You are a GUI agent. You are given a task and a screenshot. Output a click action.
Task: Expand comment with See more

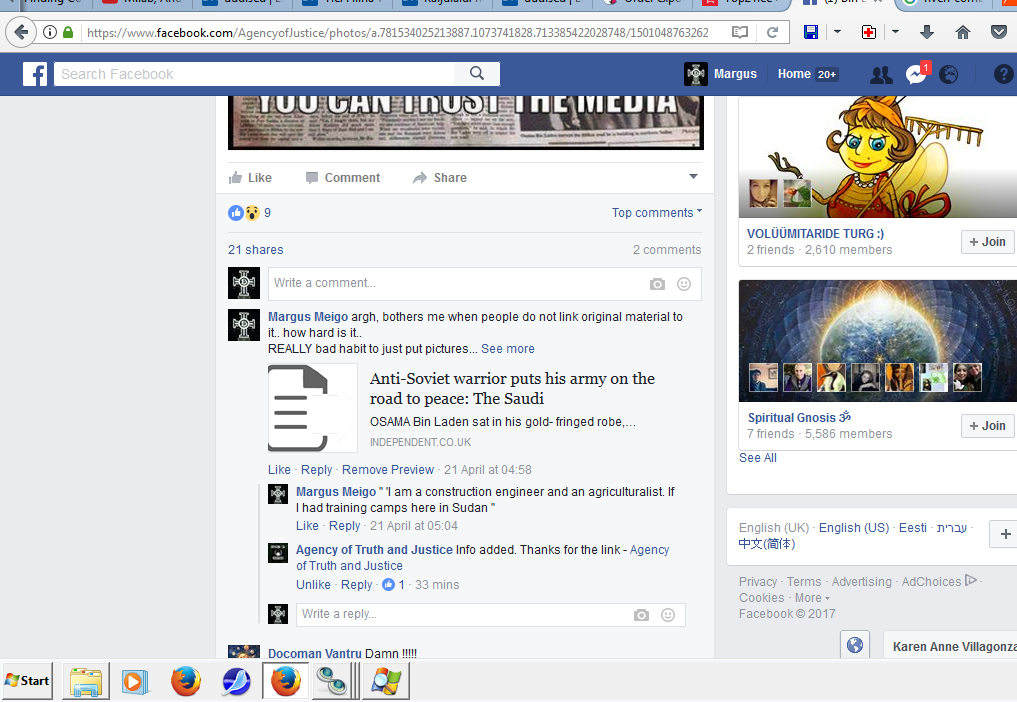pos(508,349)
